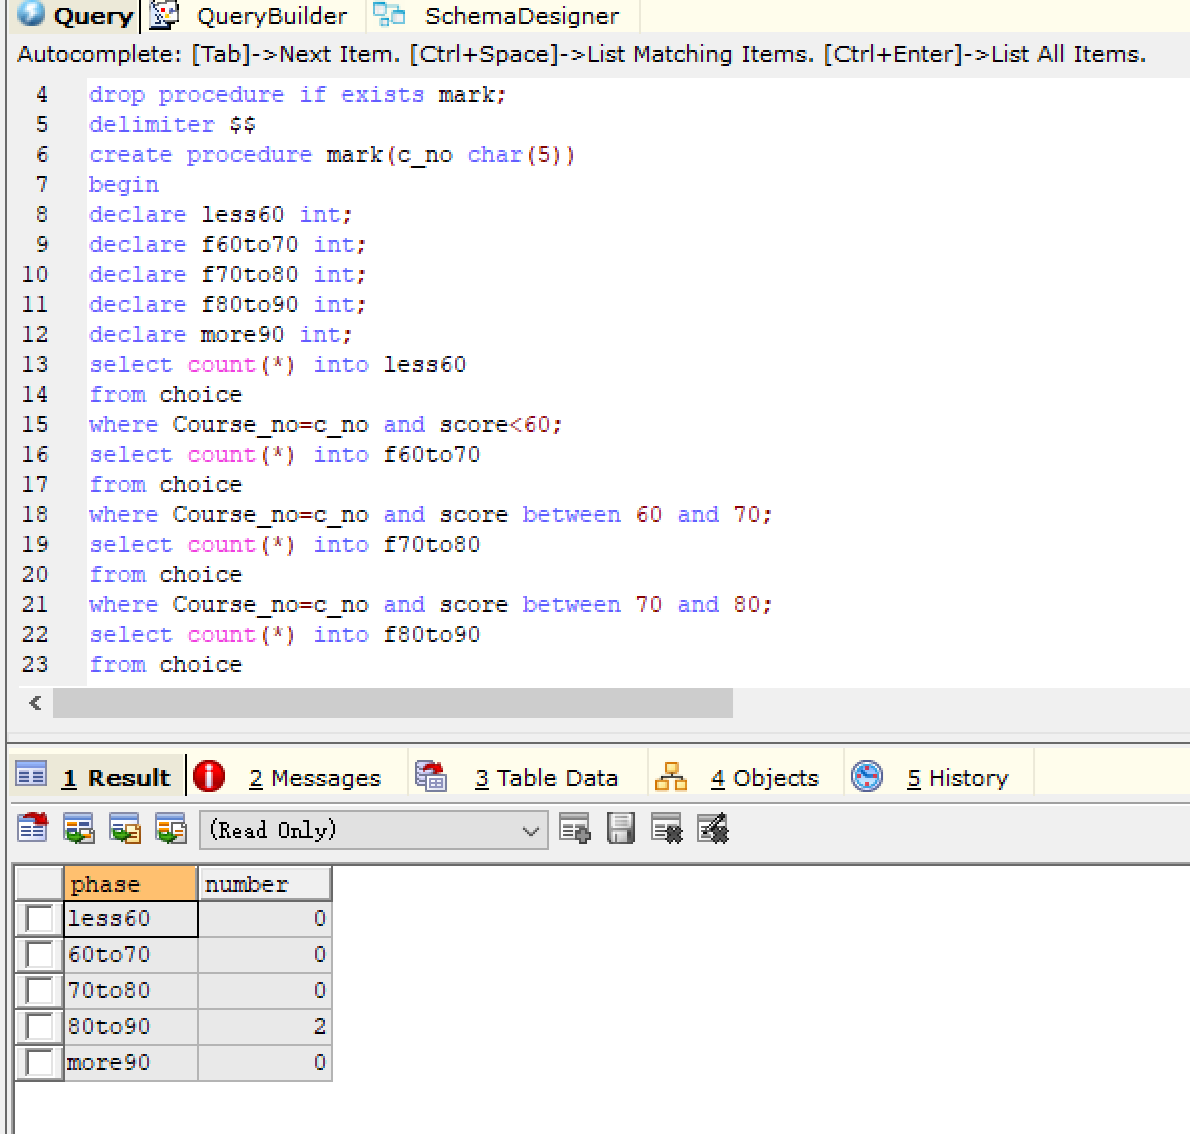Image resolution: width=1190 pixels, height=1134 pixels.
Task: Select the number cell showing 2
Action: [x=264, y=1026]
